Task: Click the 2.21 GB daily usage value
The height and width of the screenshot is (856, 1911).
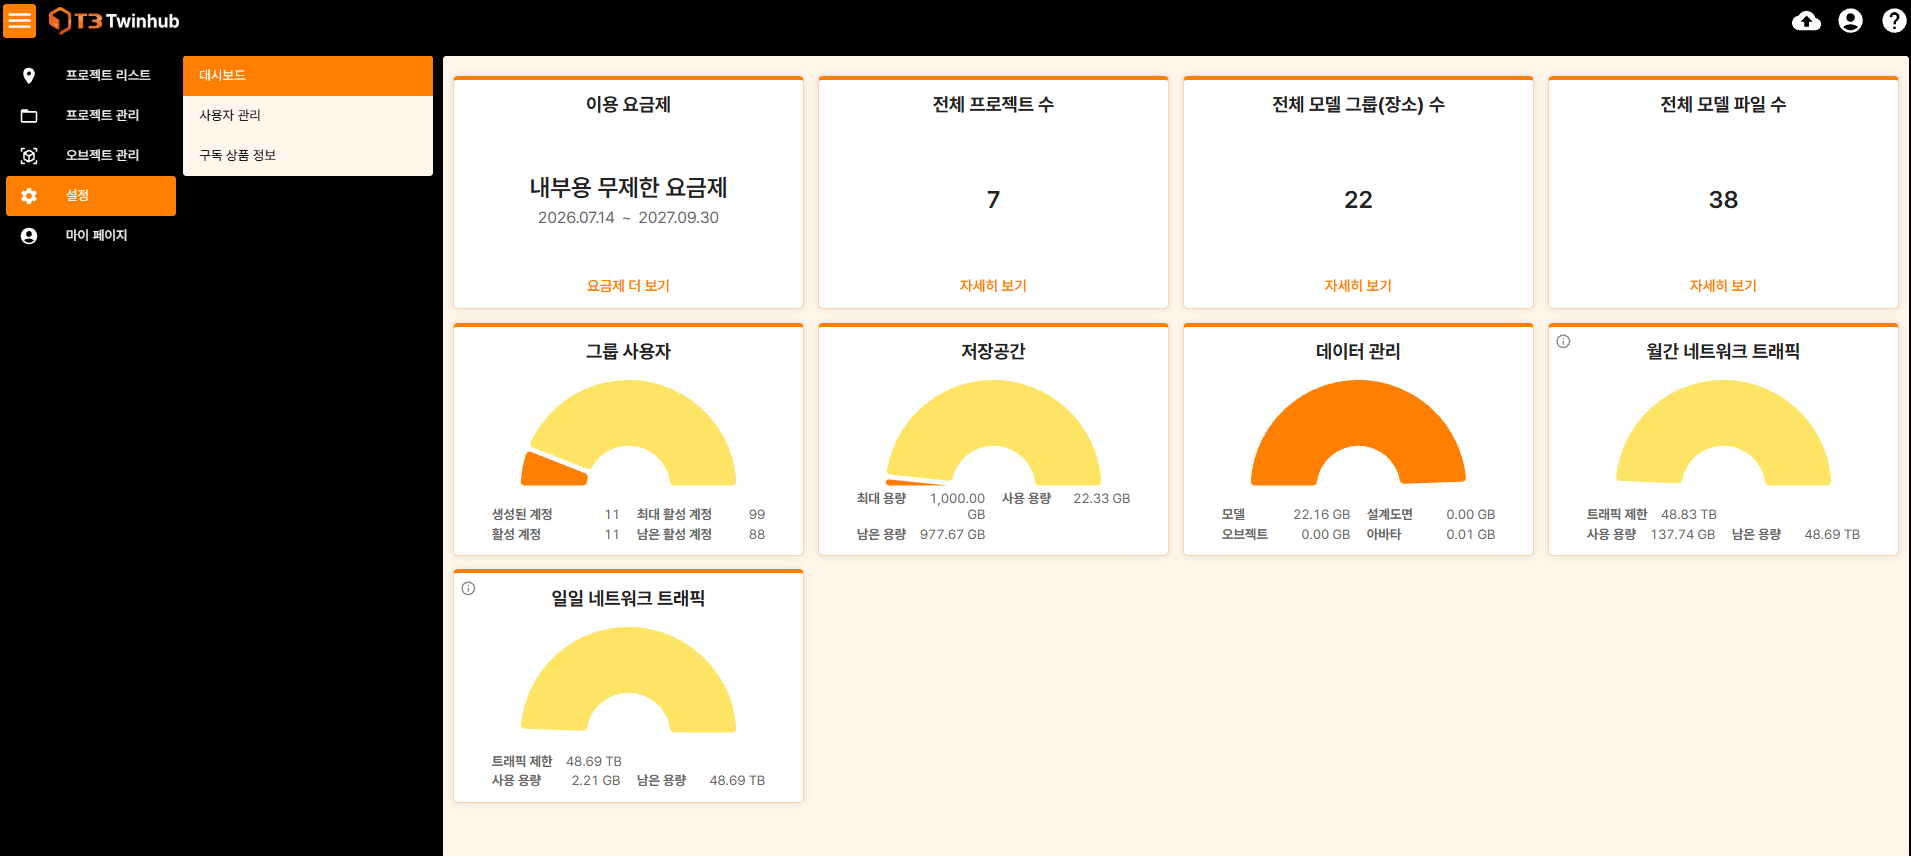Action: pos(595,781)
